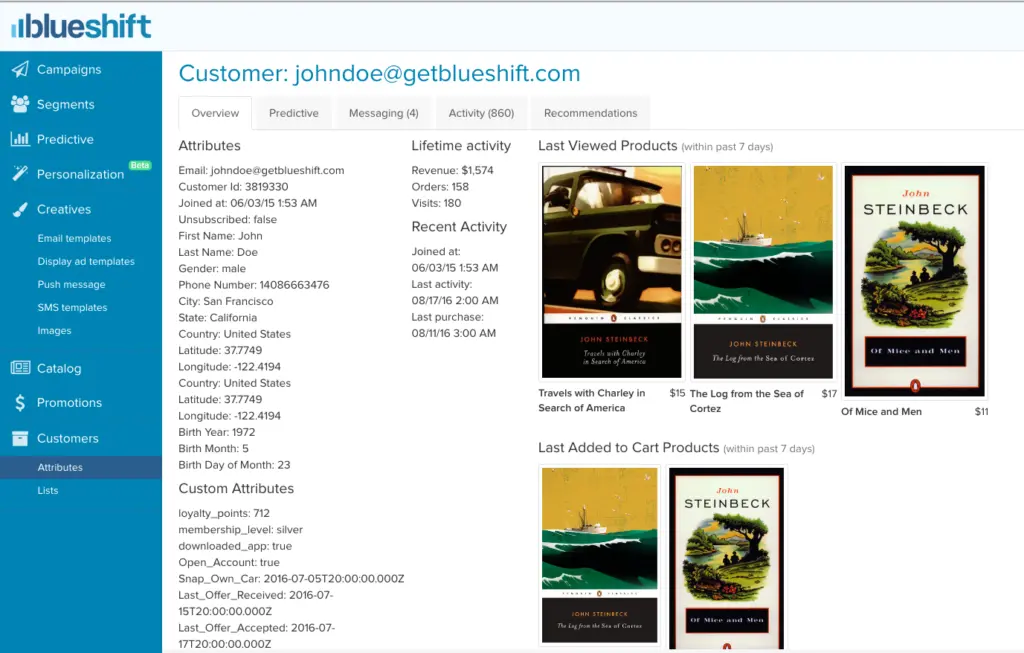Open the Messaging (4) tab
The width and height of the screenshot is (1024, 653).
pyautogui.click(x=383, y=113)
